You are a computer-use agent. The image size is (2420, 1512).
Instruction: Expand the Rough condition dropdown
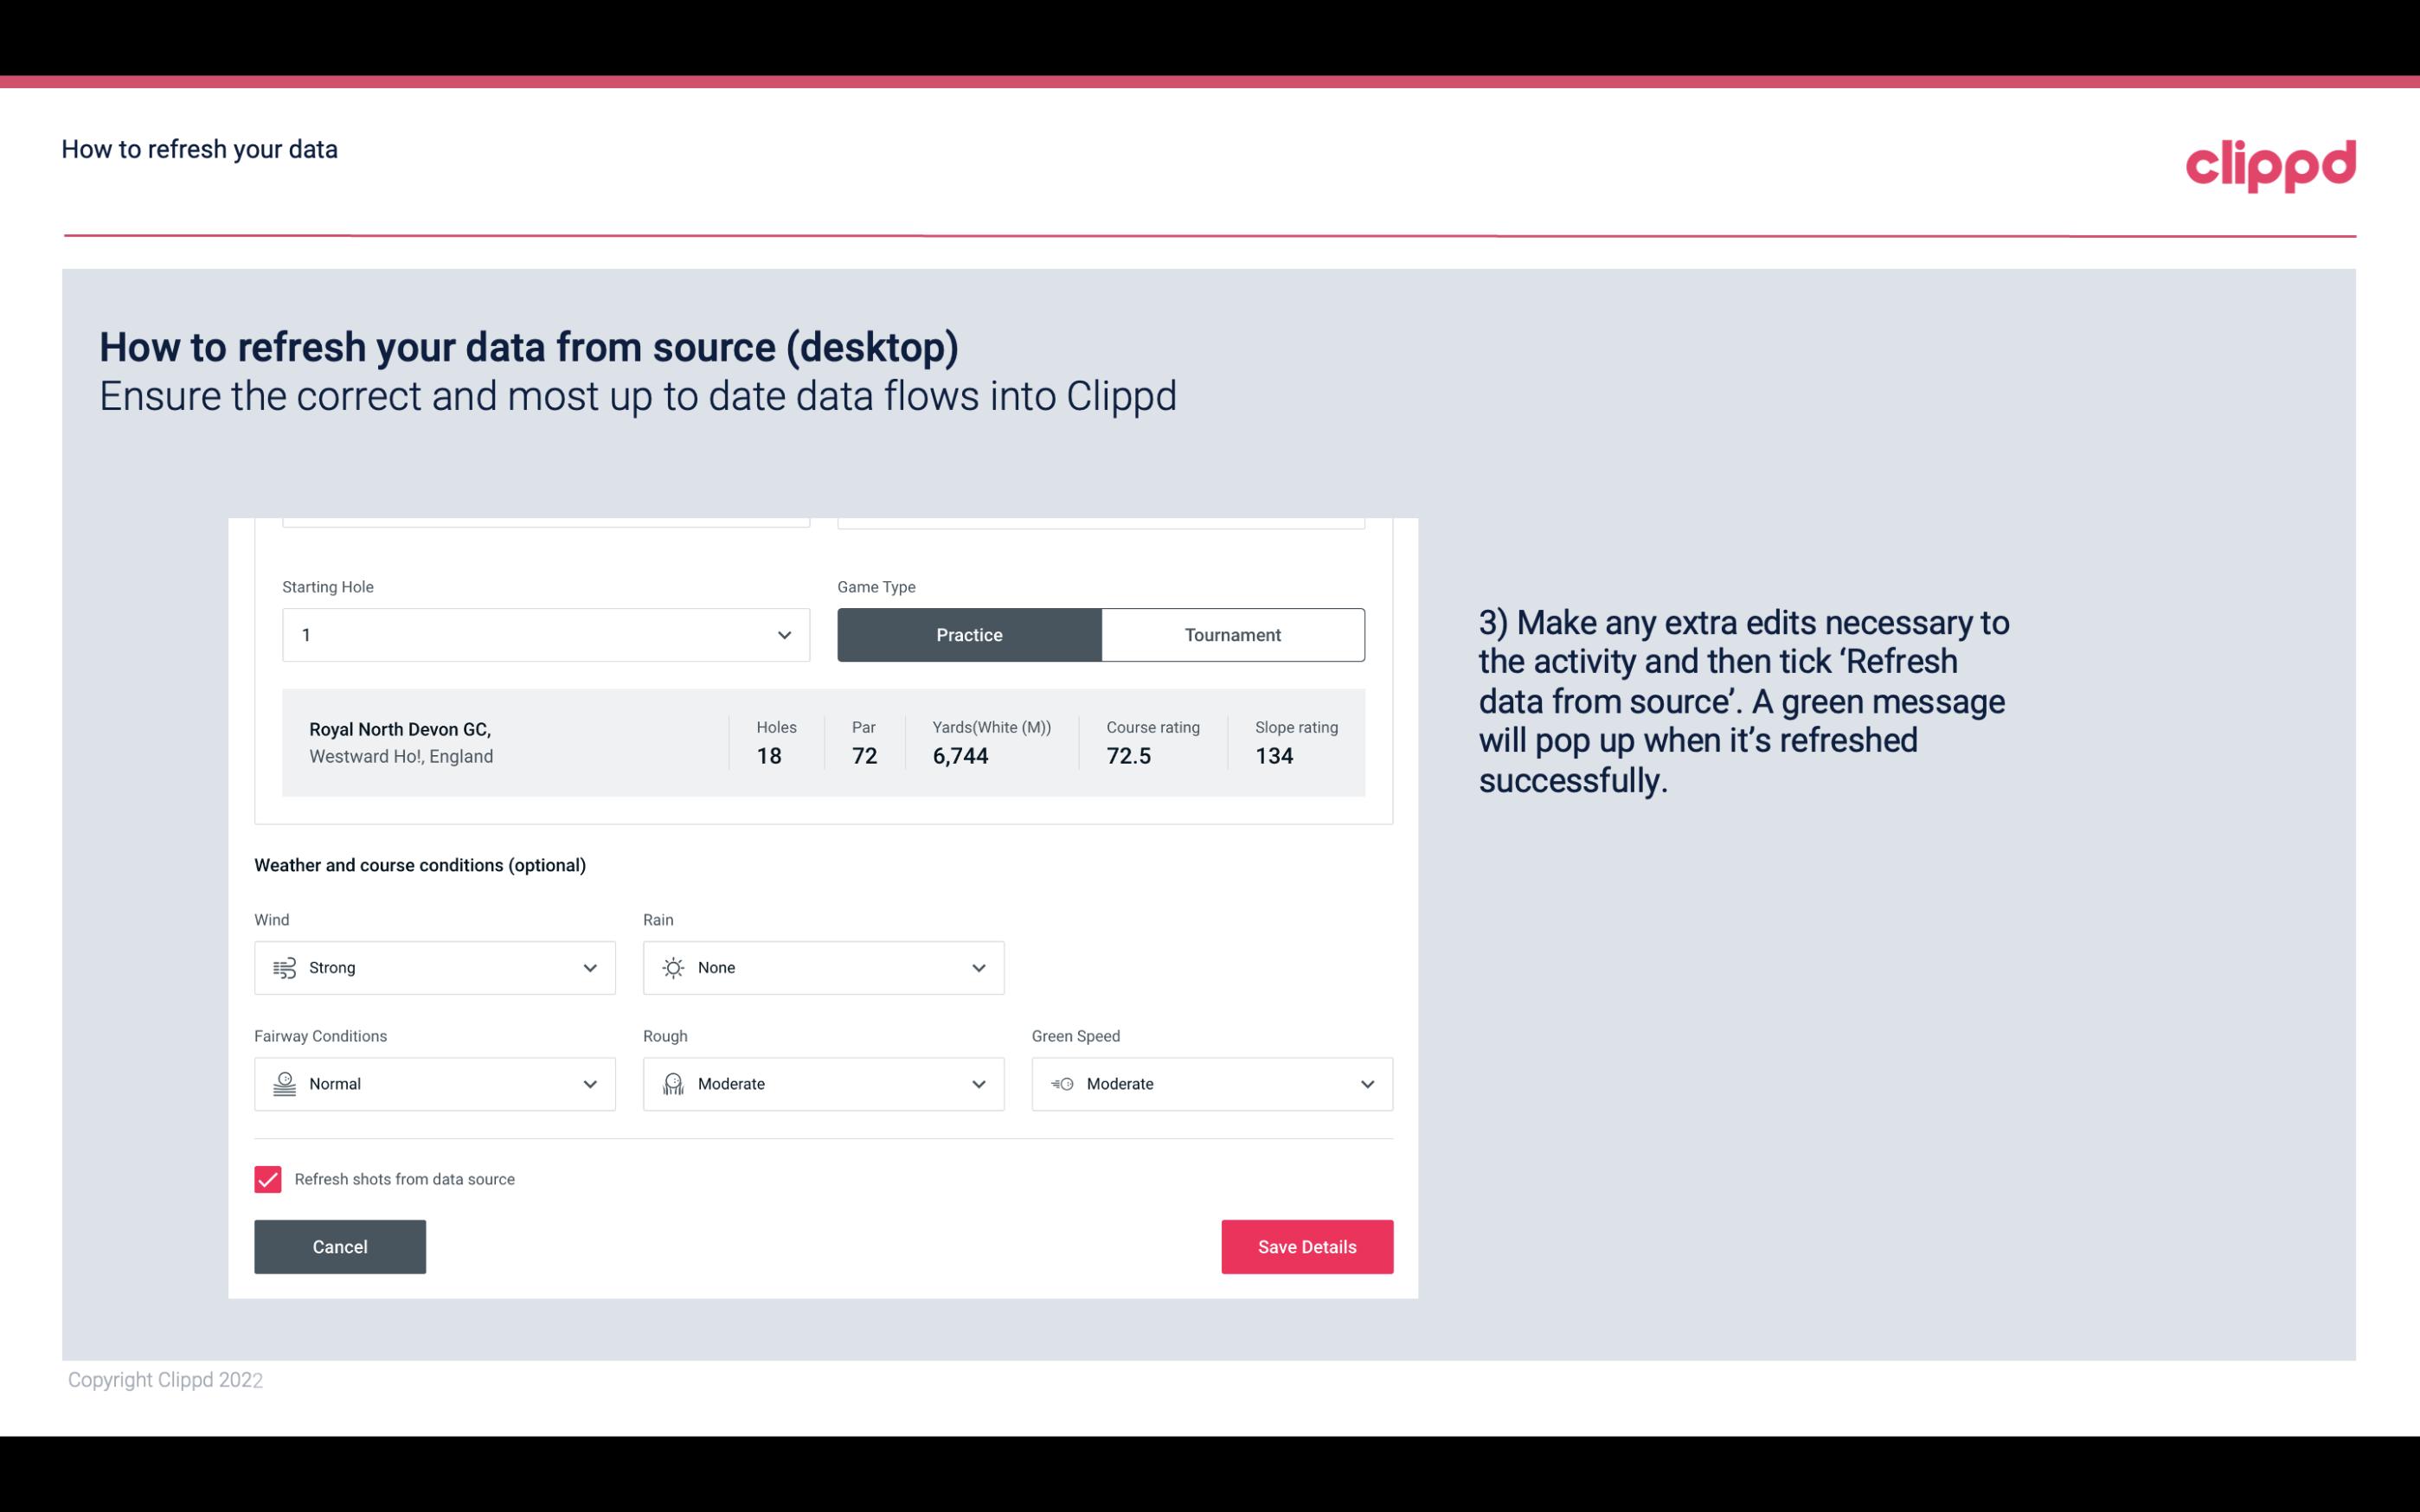pyautogui.click(x=978, y=1084)
